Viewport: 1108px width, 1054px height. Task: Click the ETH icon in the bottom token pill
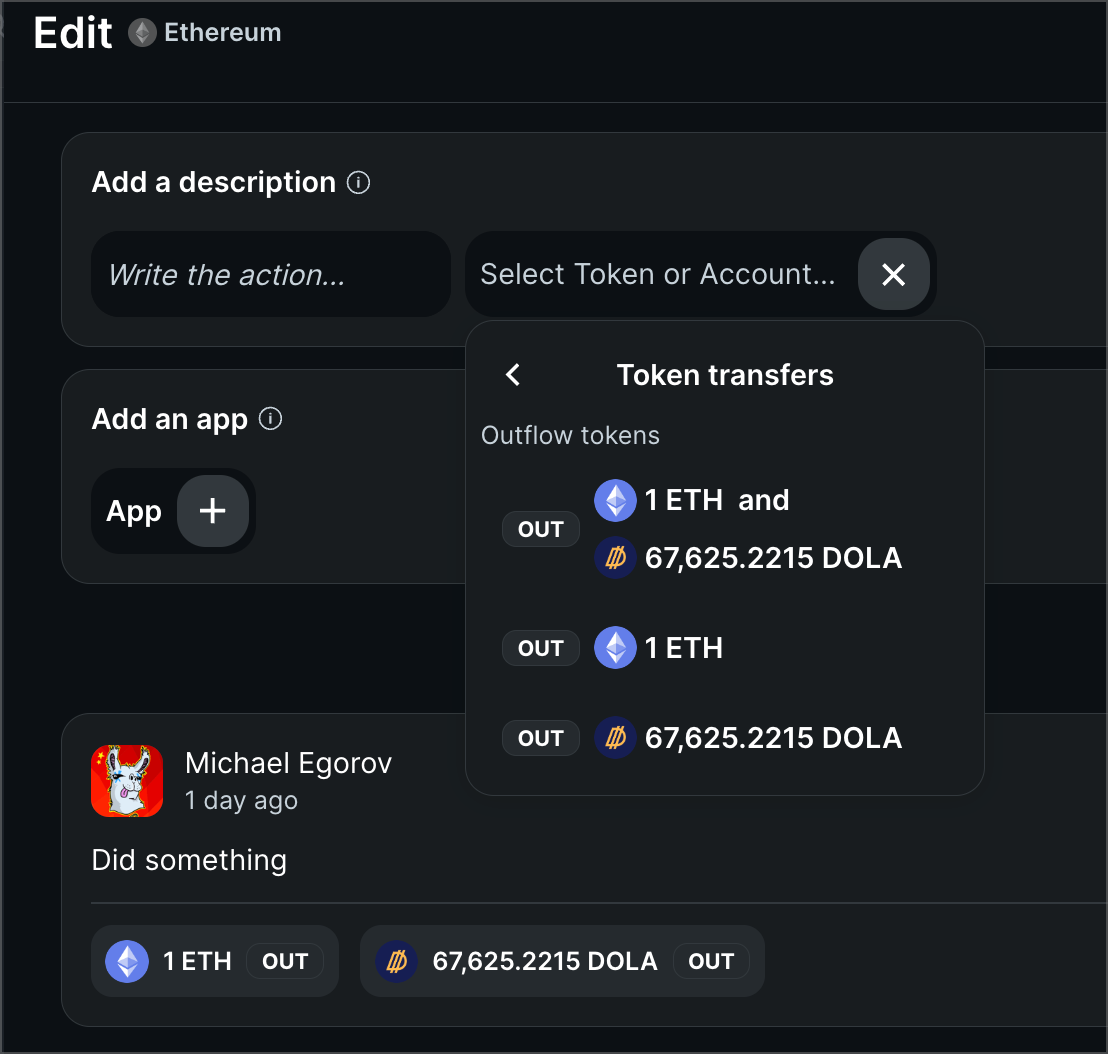tap(127, 960)
